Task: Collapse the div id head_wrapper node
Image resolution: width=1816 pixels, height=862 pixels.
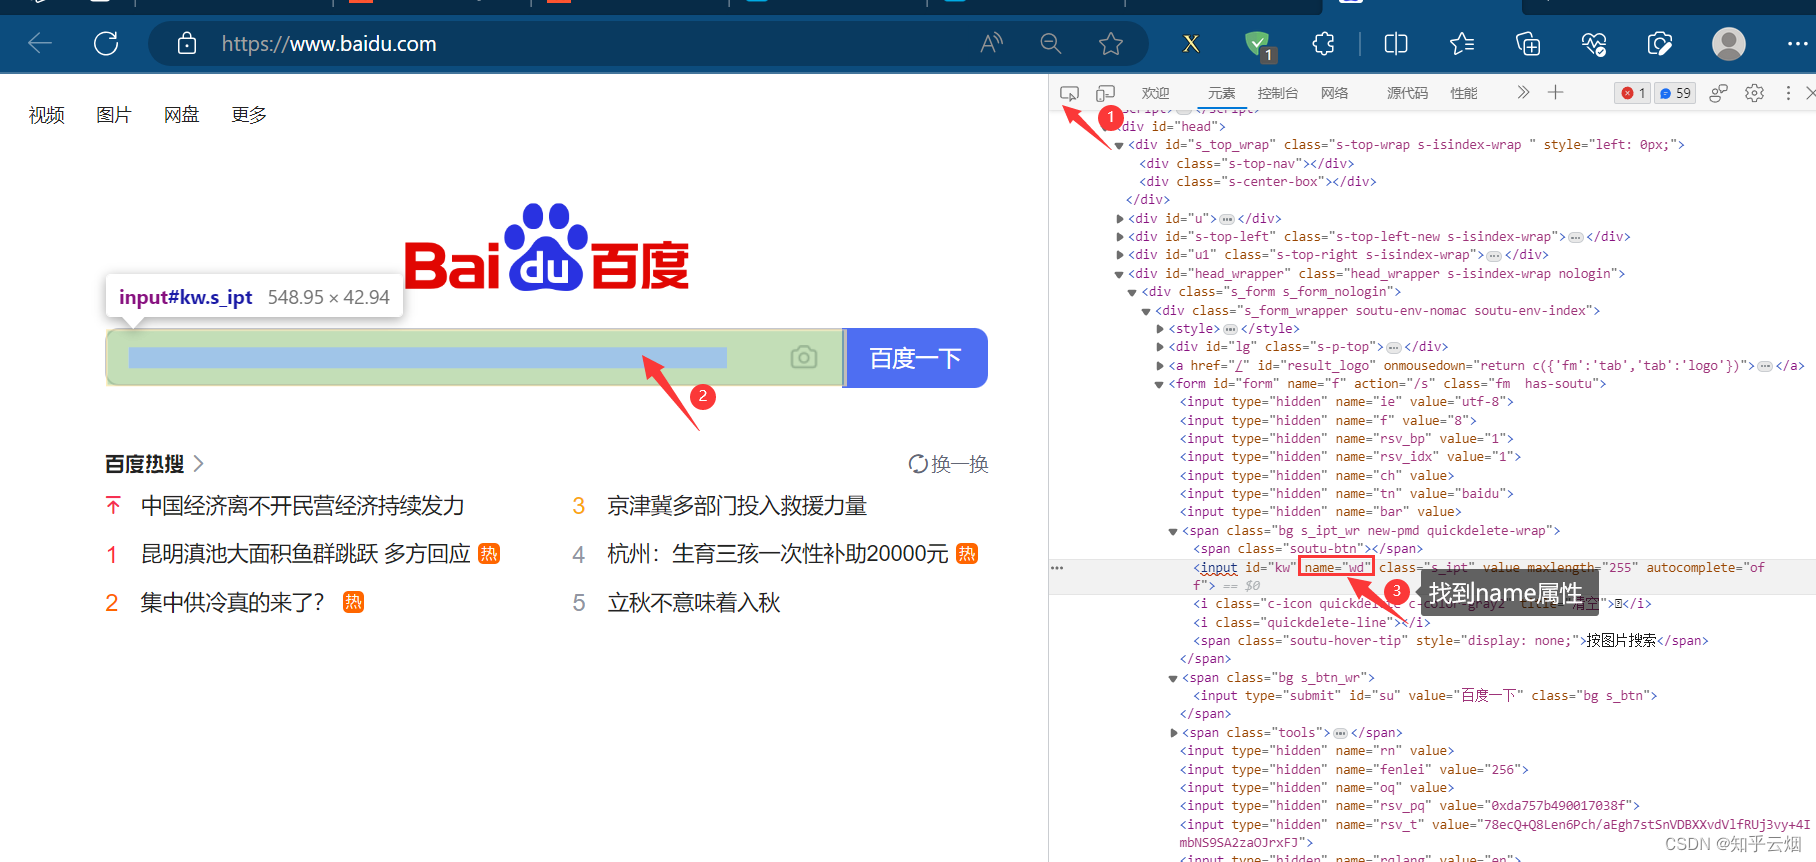Action: [x=1119, y=274]
